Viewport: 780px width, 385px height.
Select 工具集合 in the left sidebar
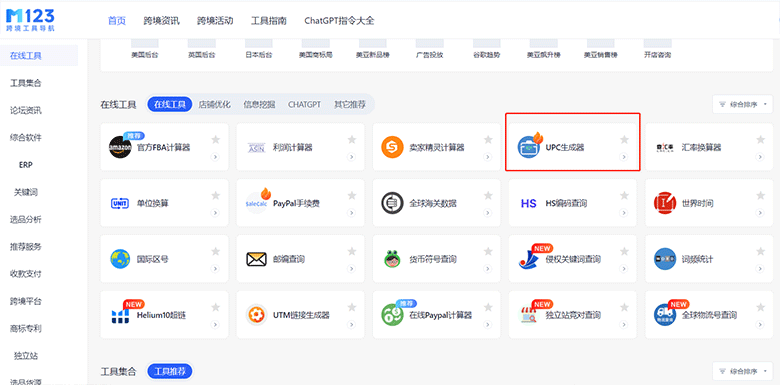tap(26, 83)
